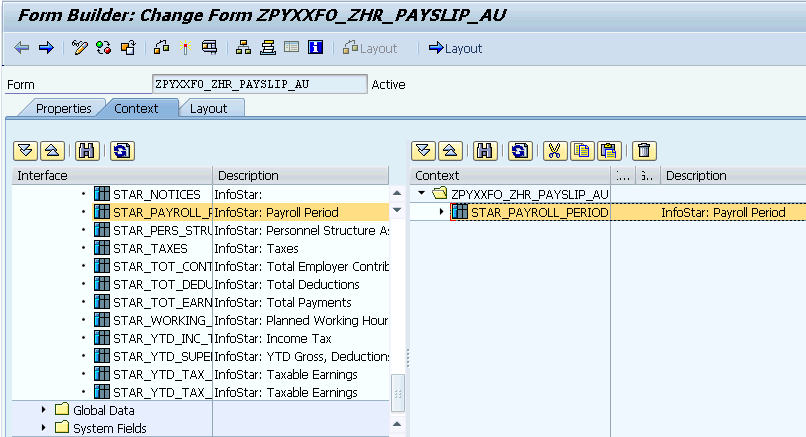Click the forward arrow in the toolbar
This screenshot has height=437, width=806.
point(45,48)
